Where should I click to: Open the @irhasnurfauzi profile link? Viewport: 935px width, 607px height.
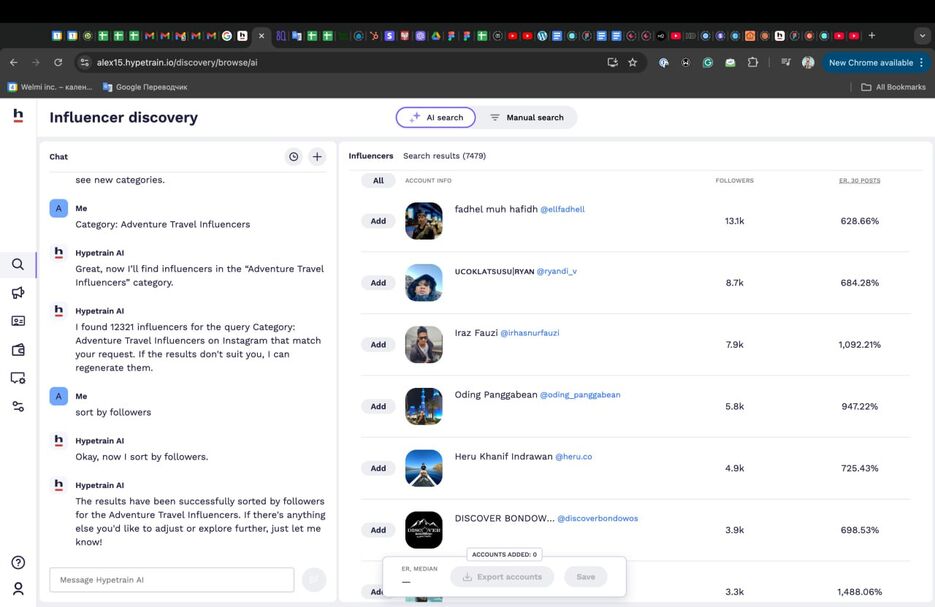(x=530, y=333)
